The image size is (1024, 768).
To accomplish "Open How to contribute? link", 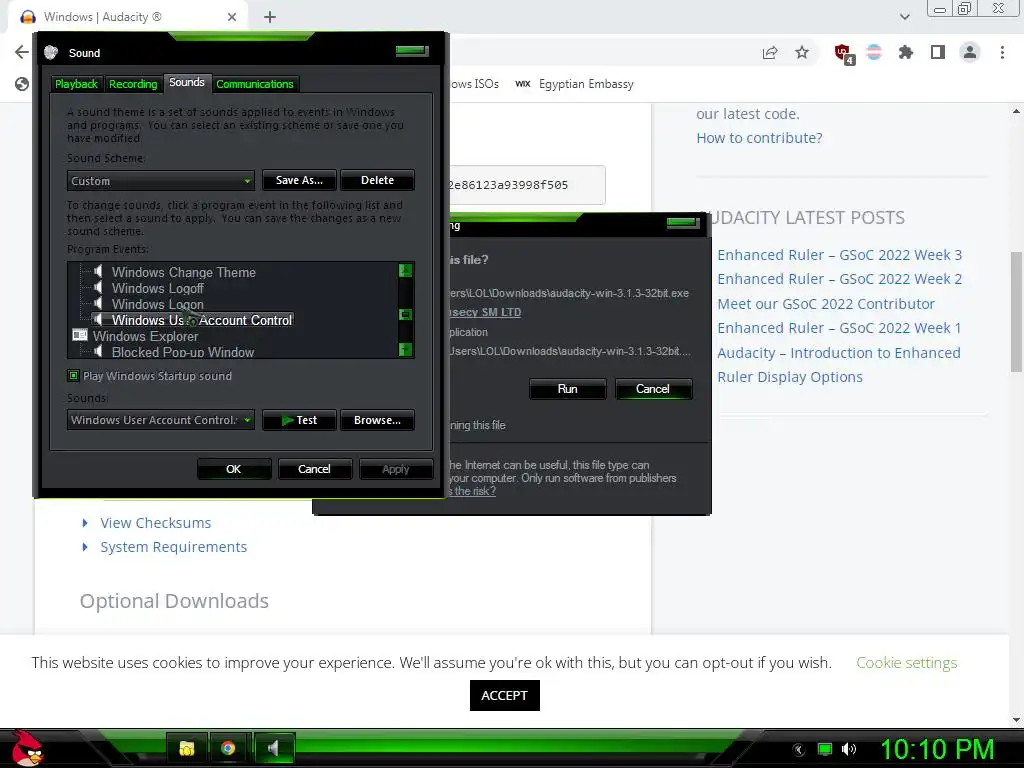I will 759,138.
